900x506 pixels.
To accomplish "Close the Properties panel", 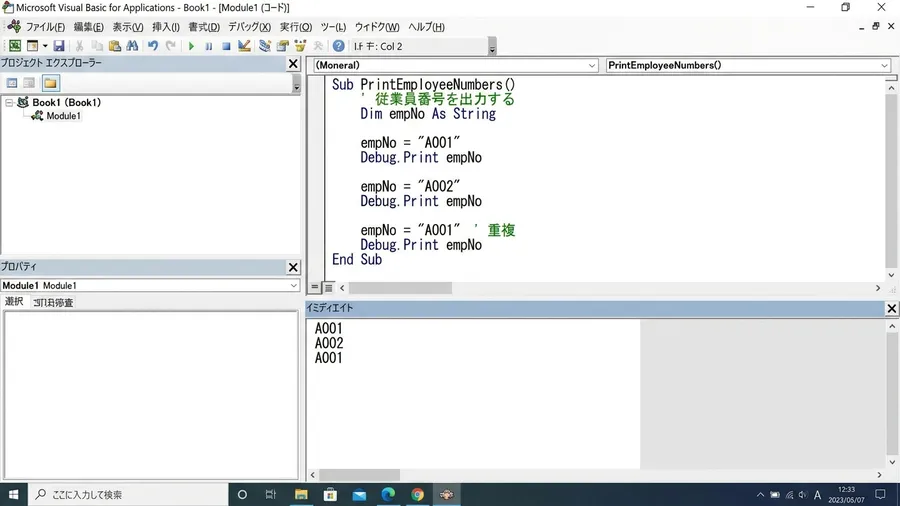I will [x=293, y=267].
